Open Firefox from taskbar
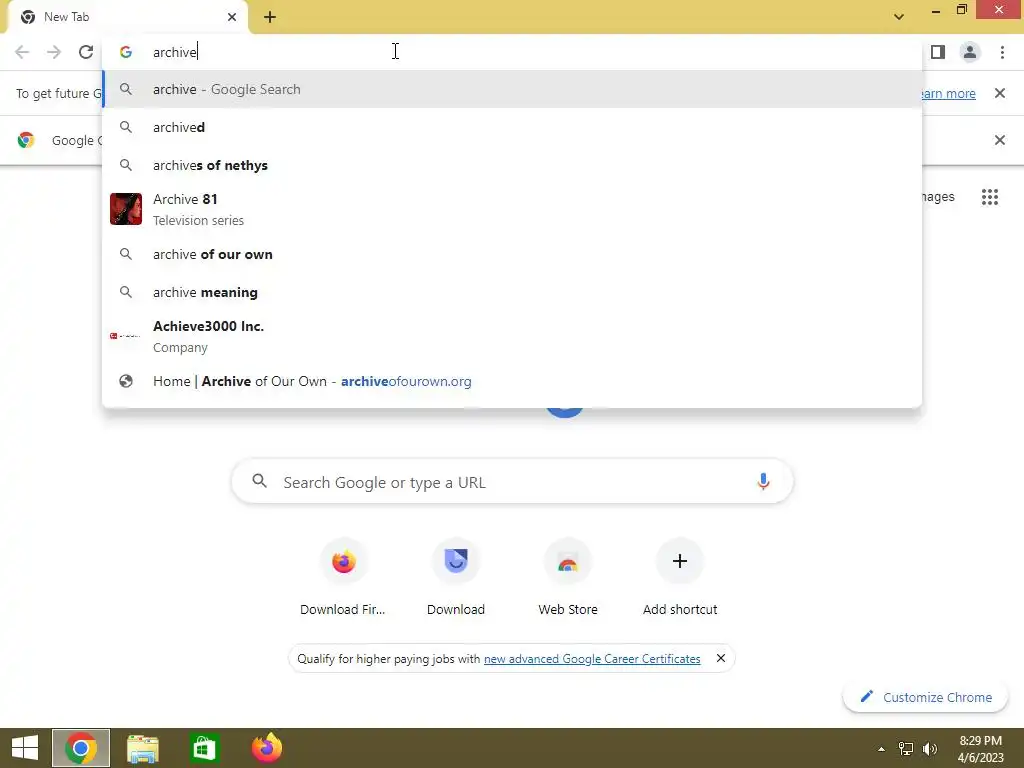The height and width of the screenshot is (768, 1024). tap(266, 748)
